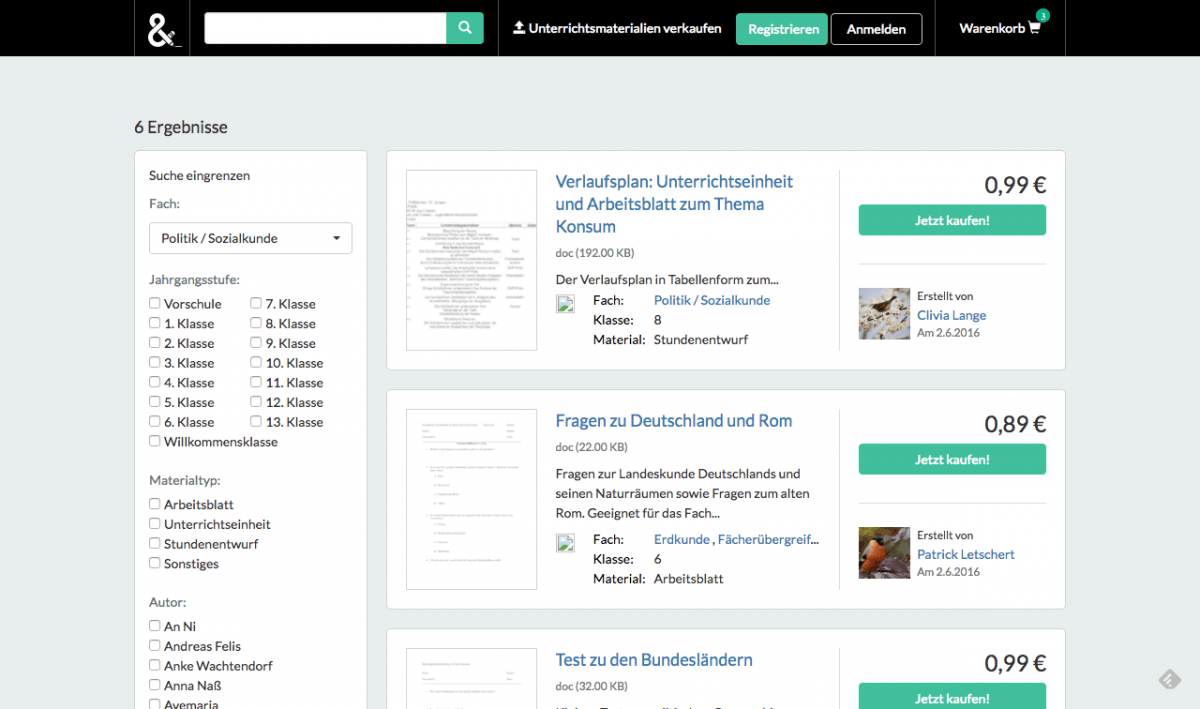Enable the 13. Klasse filter

256,422
